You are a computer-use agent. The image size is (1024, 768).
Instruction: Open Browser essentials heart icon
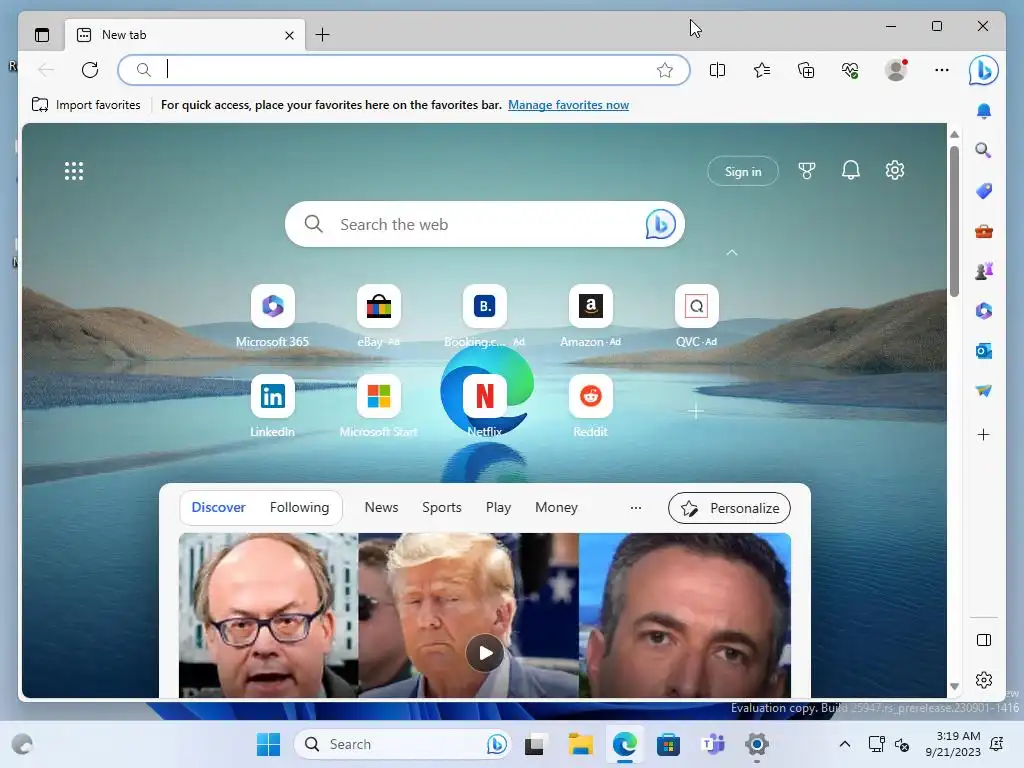pyautogui.click(x=850, y=70)
